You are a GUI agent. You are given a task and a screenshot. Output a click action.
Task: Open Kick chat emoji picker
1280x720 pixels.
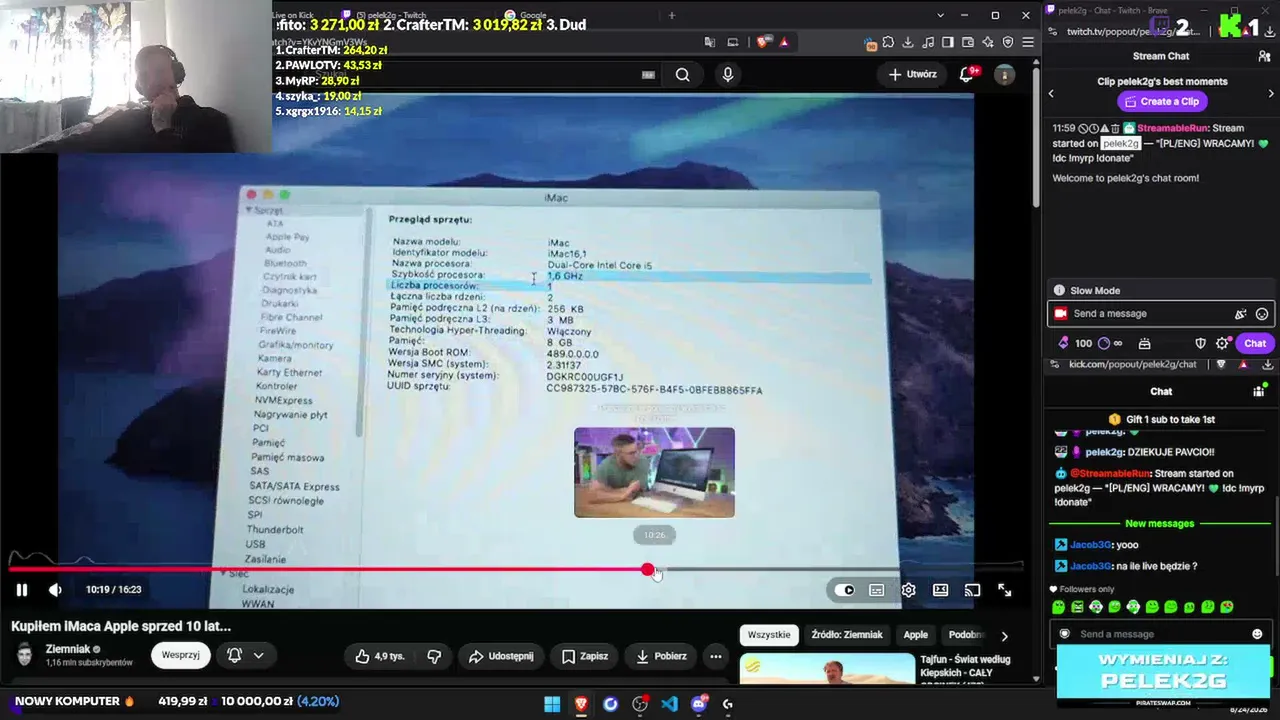tap(1257, 634)
